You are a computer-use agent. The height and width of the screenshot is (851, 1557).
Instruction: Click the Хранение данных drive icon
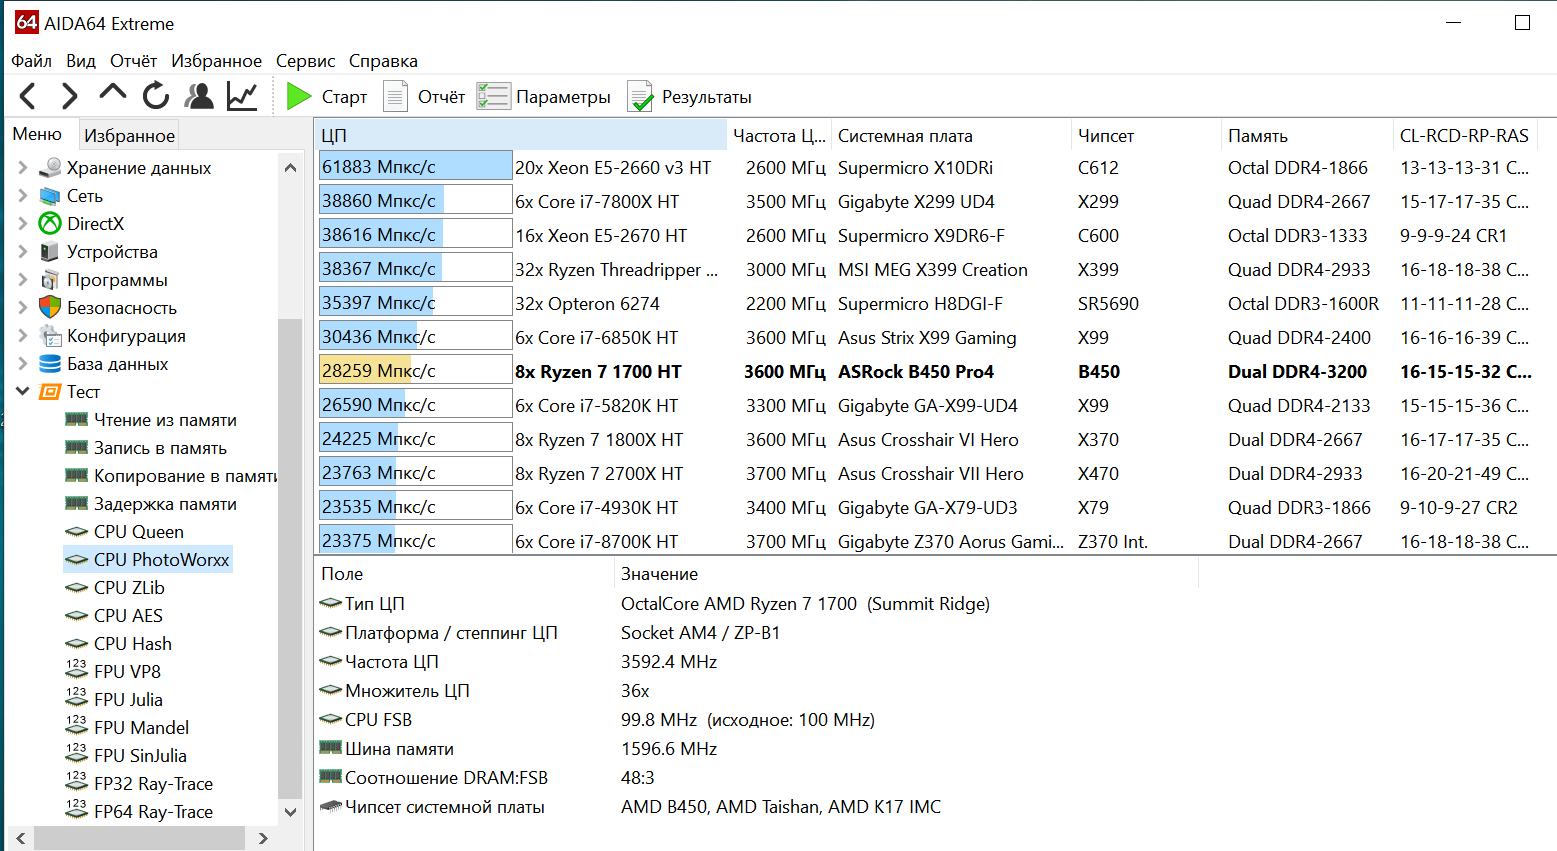50,168
